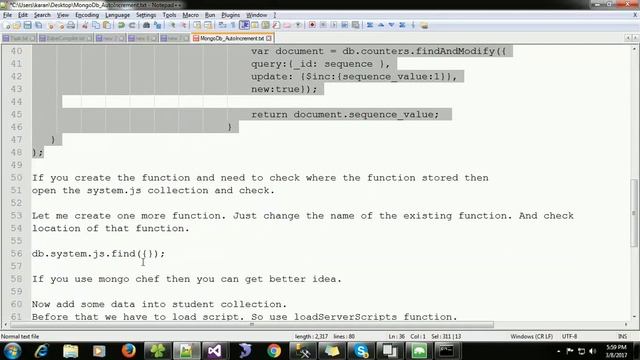Open the Windows Start button
The width and height of the screenshot is (640, 360).
point(13,351)
